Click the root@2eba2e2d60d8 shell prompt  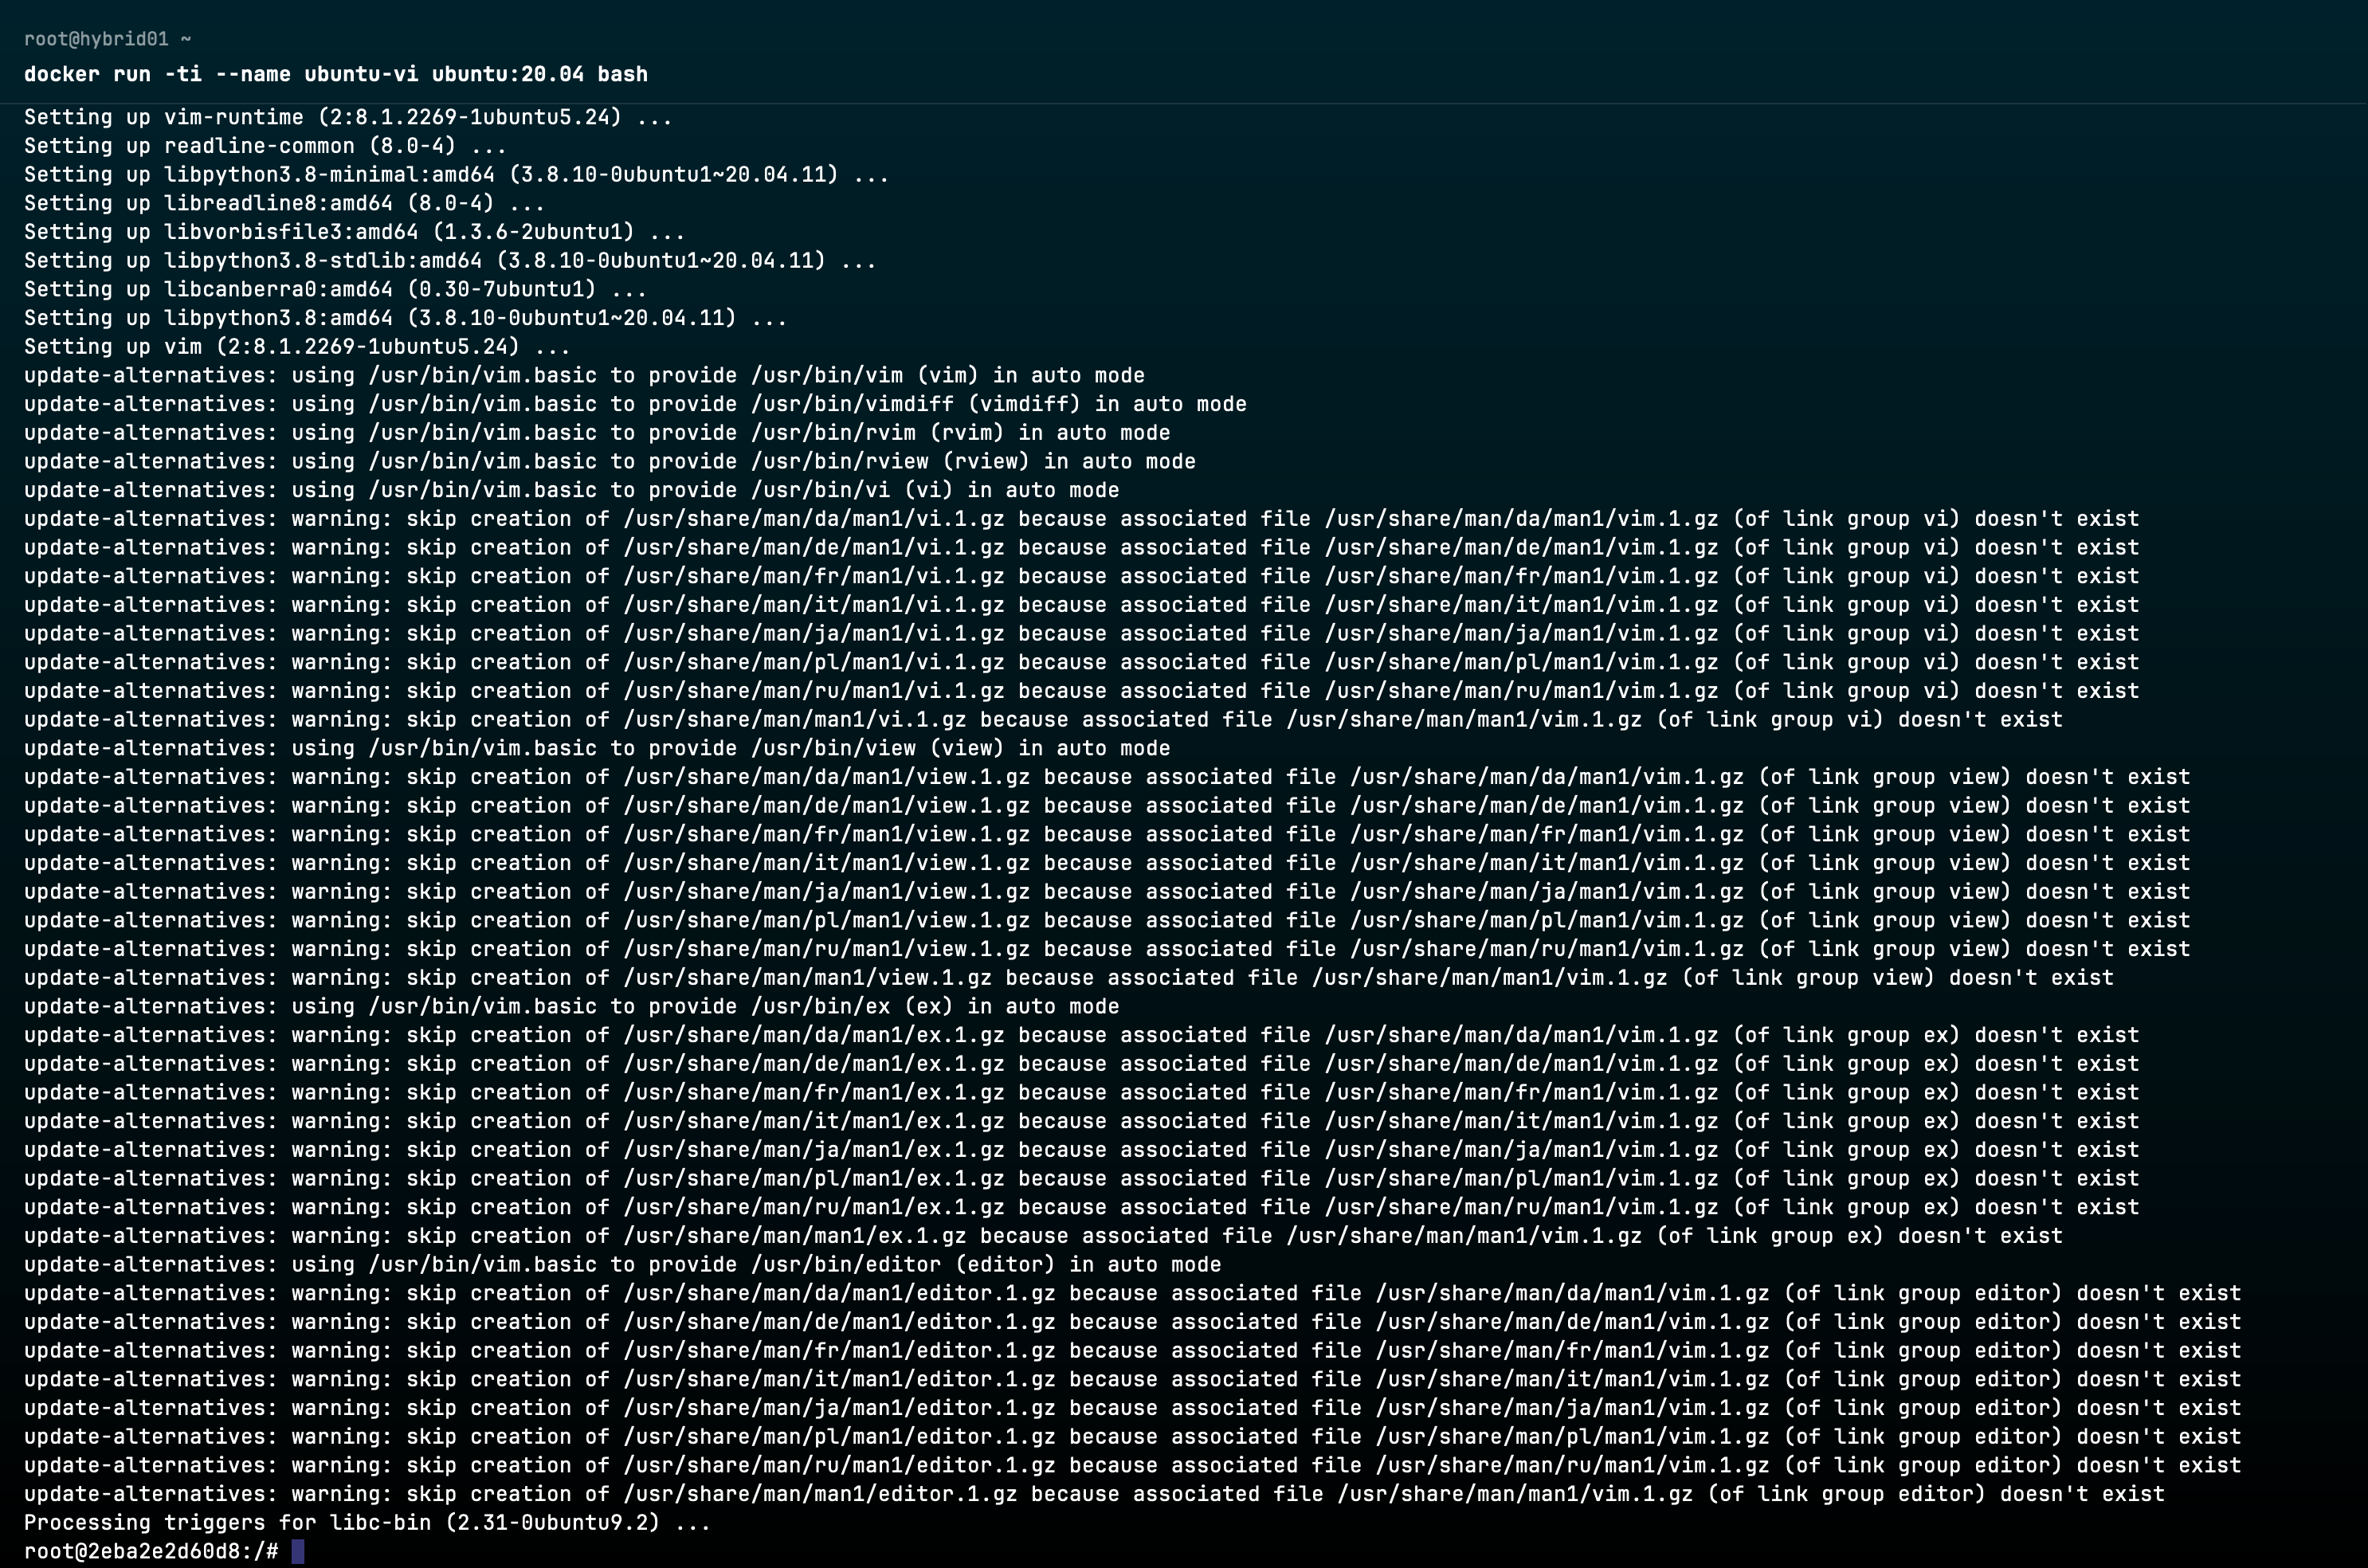pyautogui.click(x=150, y=1551)
